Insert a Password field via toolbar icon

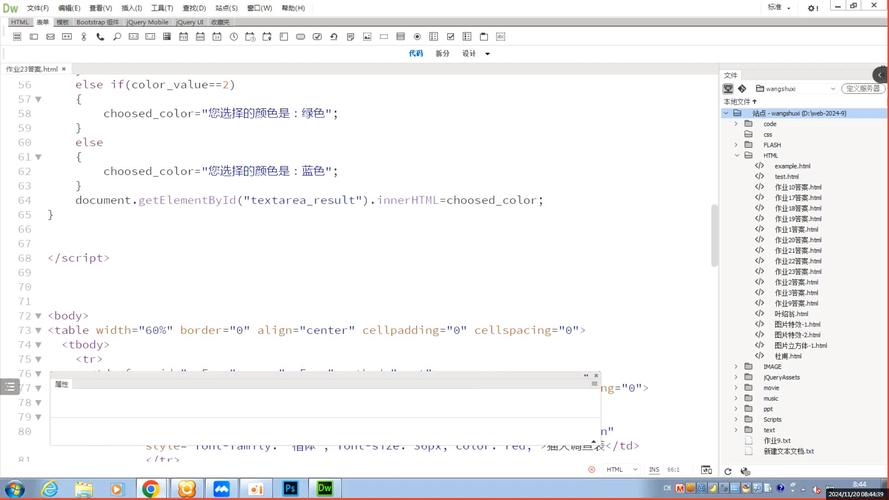click(67, 36)
